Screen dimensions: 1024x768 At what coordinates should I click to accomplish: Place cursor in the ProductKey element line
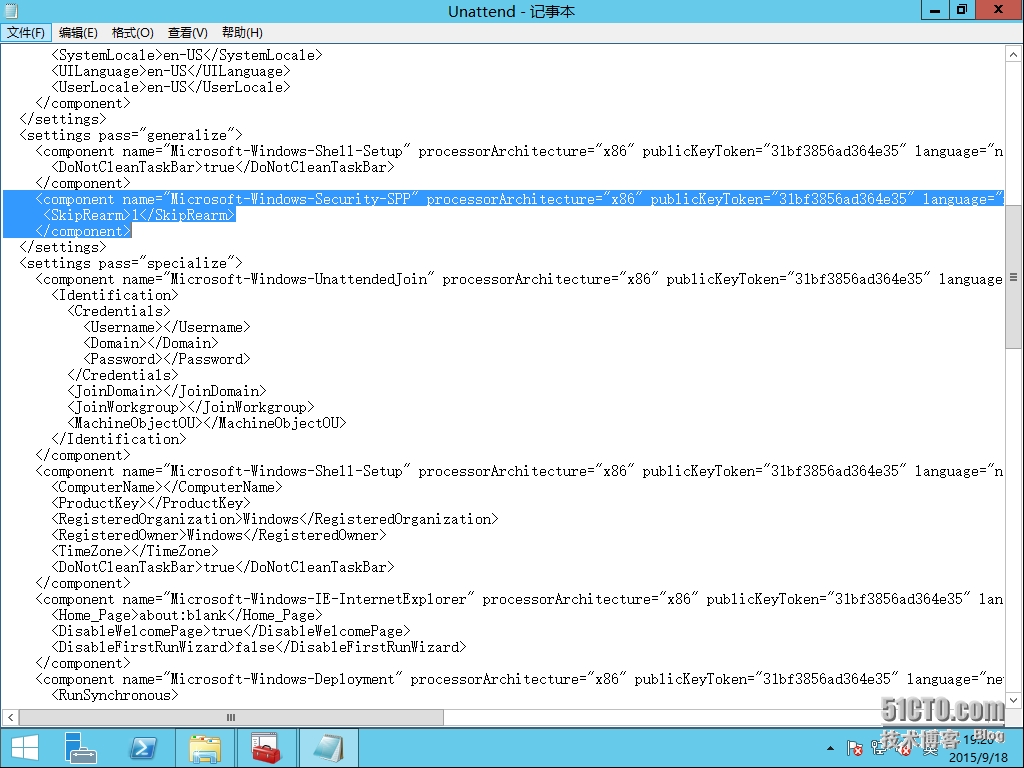click(x=151, y=503)
